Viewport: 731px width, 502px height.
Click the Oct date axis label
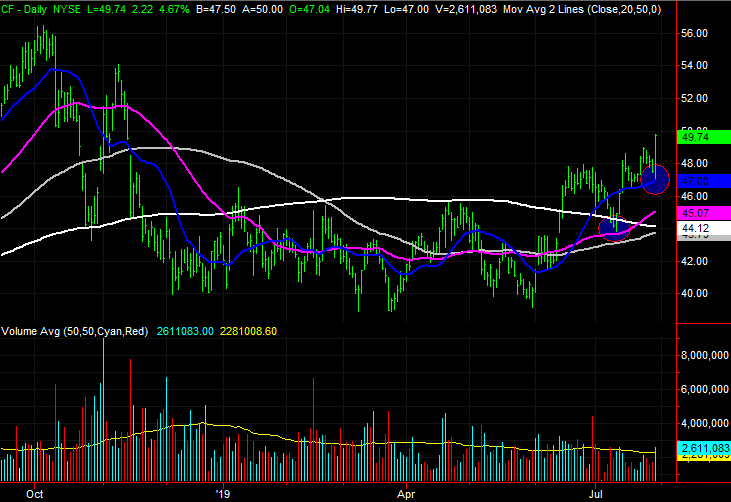click(x=34, y=494)
